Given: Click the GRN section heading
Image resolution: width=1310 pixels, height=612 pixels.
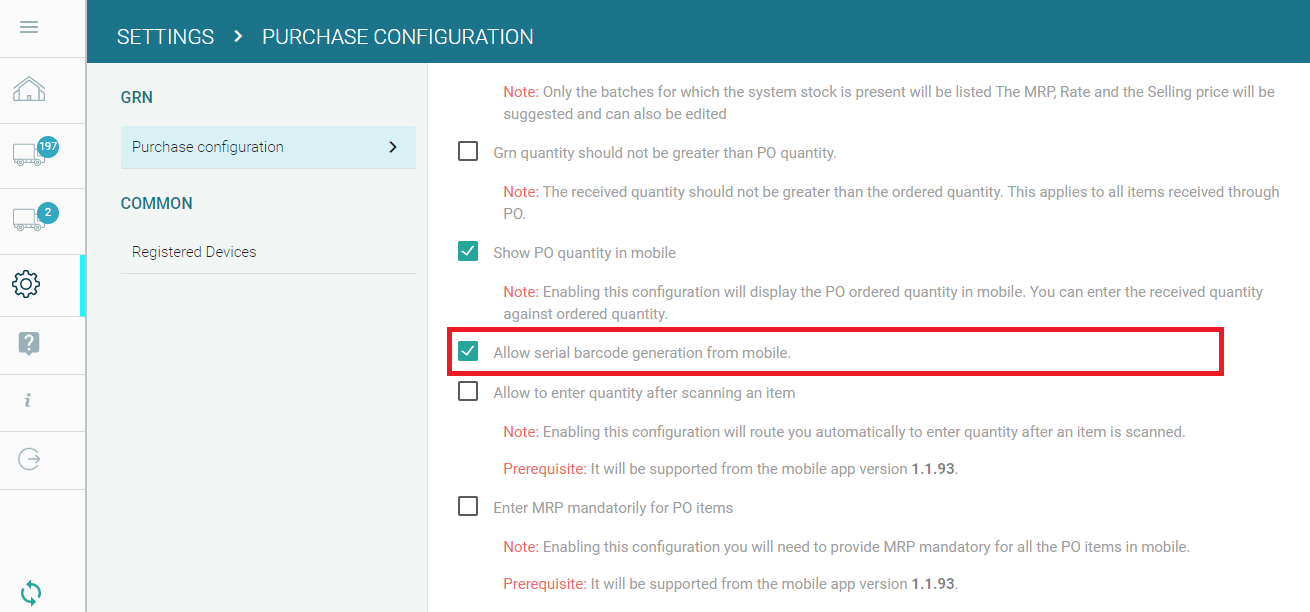Looking at the screenshot, I should point(137,97).
